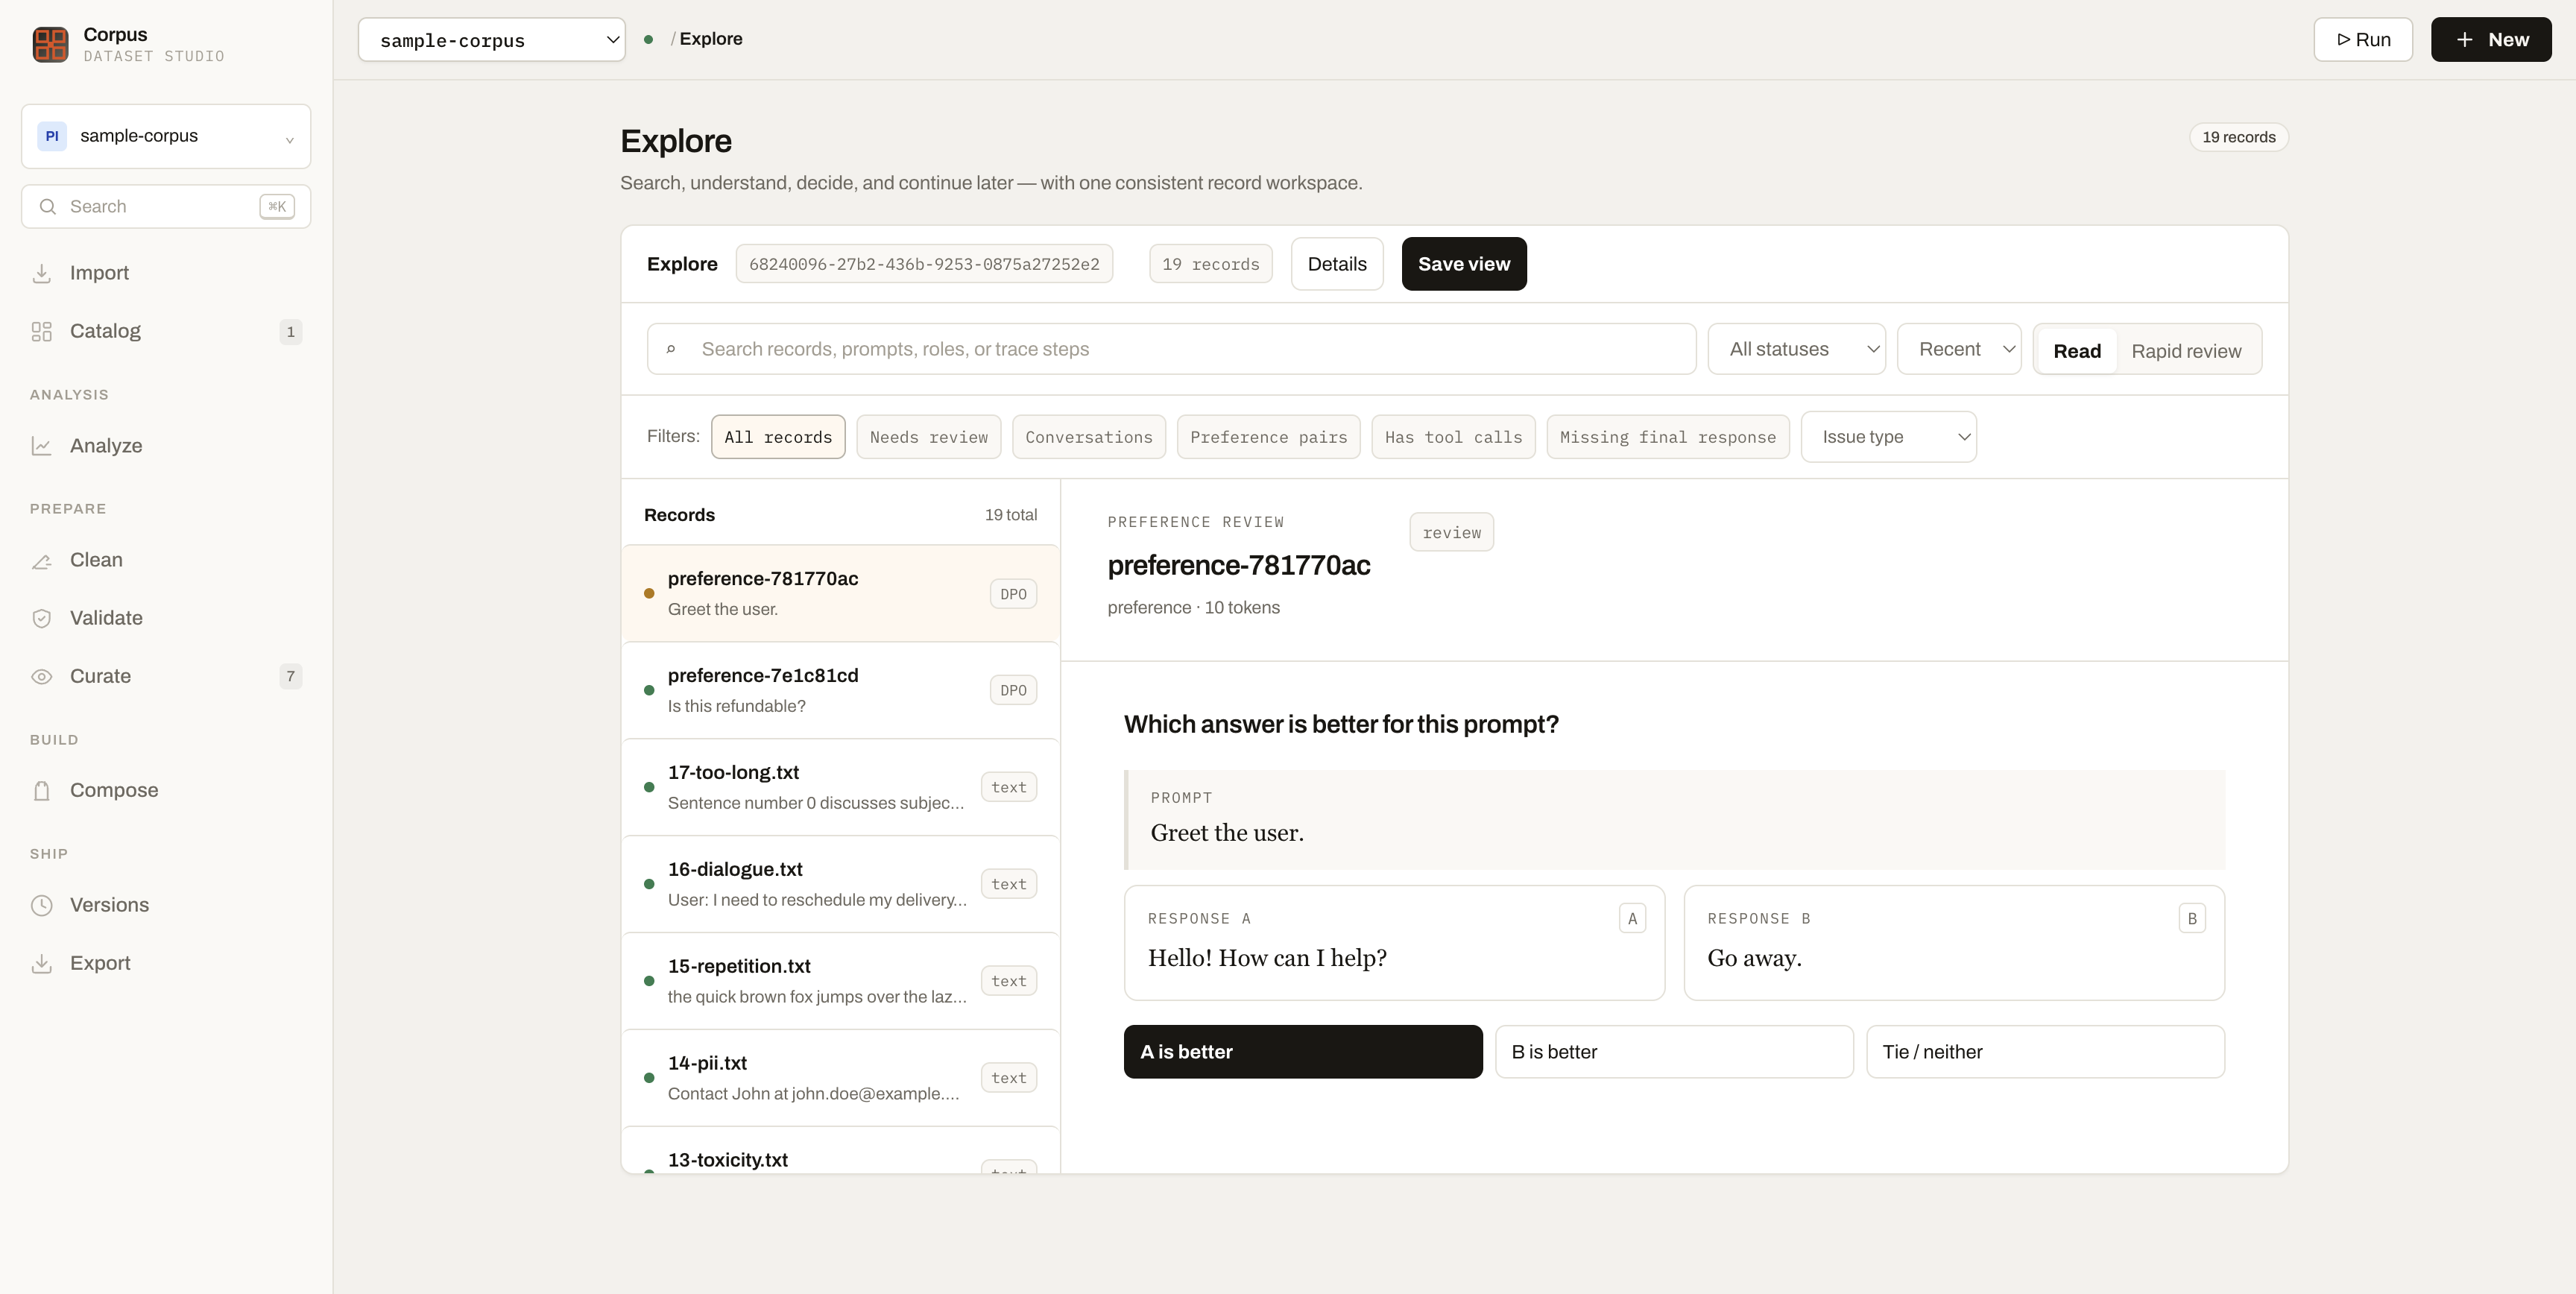Screen dimensions: 2576x1294
Task: Open record preference-7e1c81cd
Action: click(x=840, y=690)
